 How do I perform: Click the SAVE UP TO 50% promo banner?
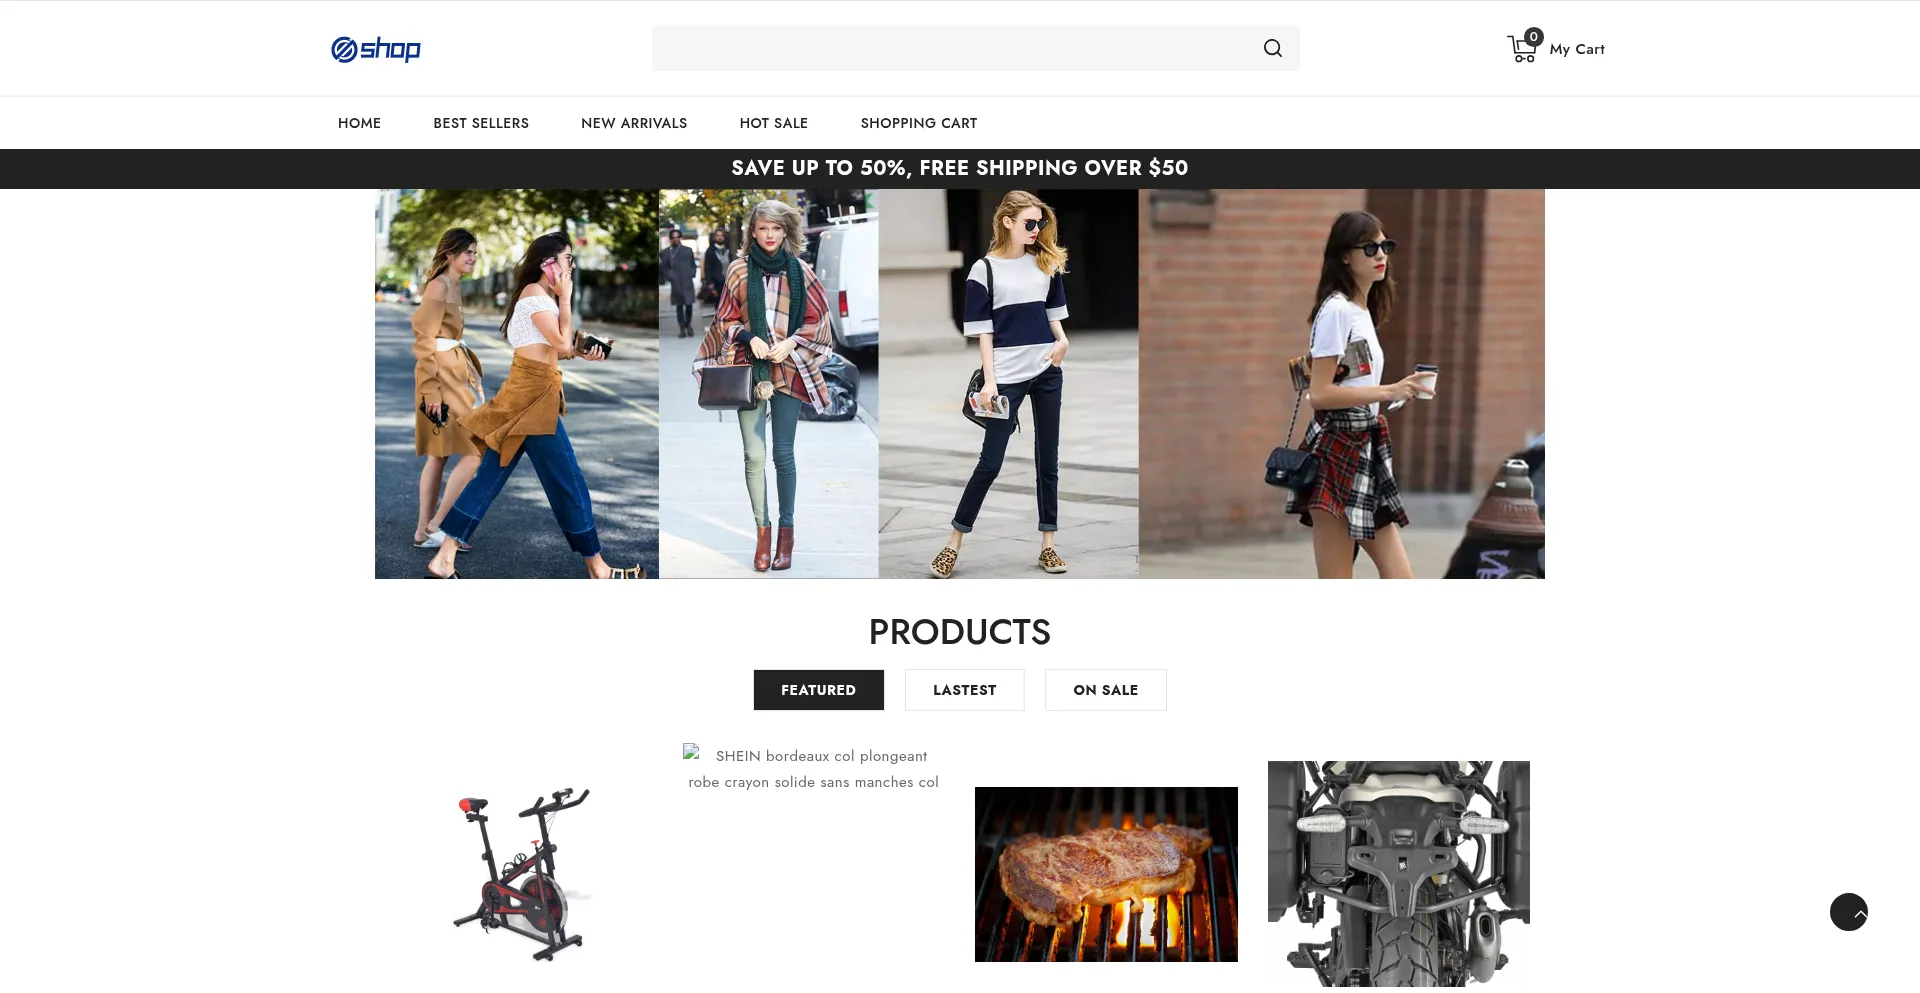[960, 168]
